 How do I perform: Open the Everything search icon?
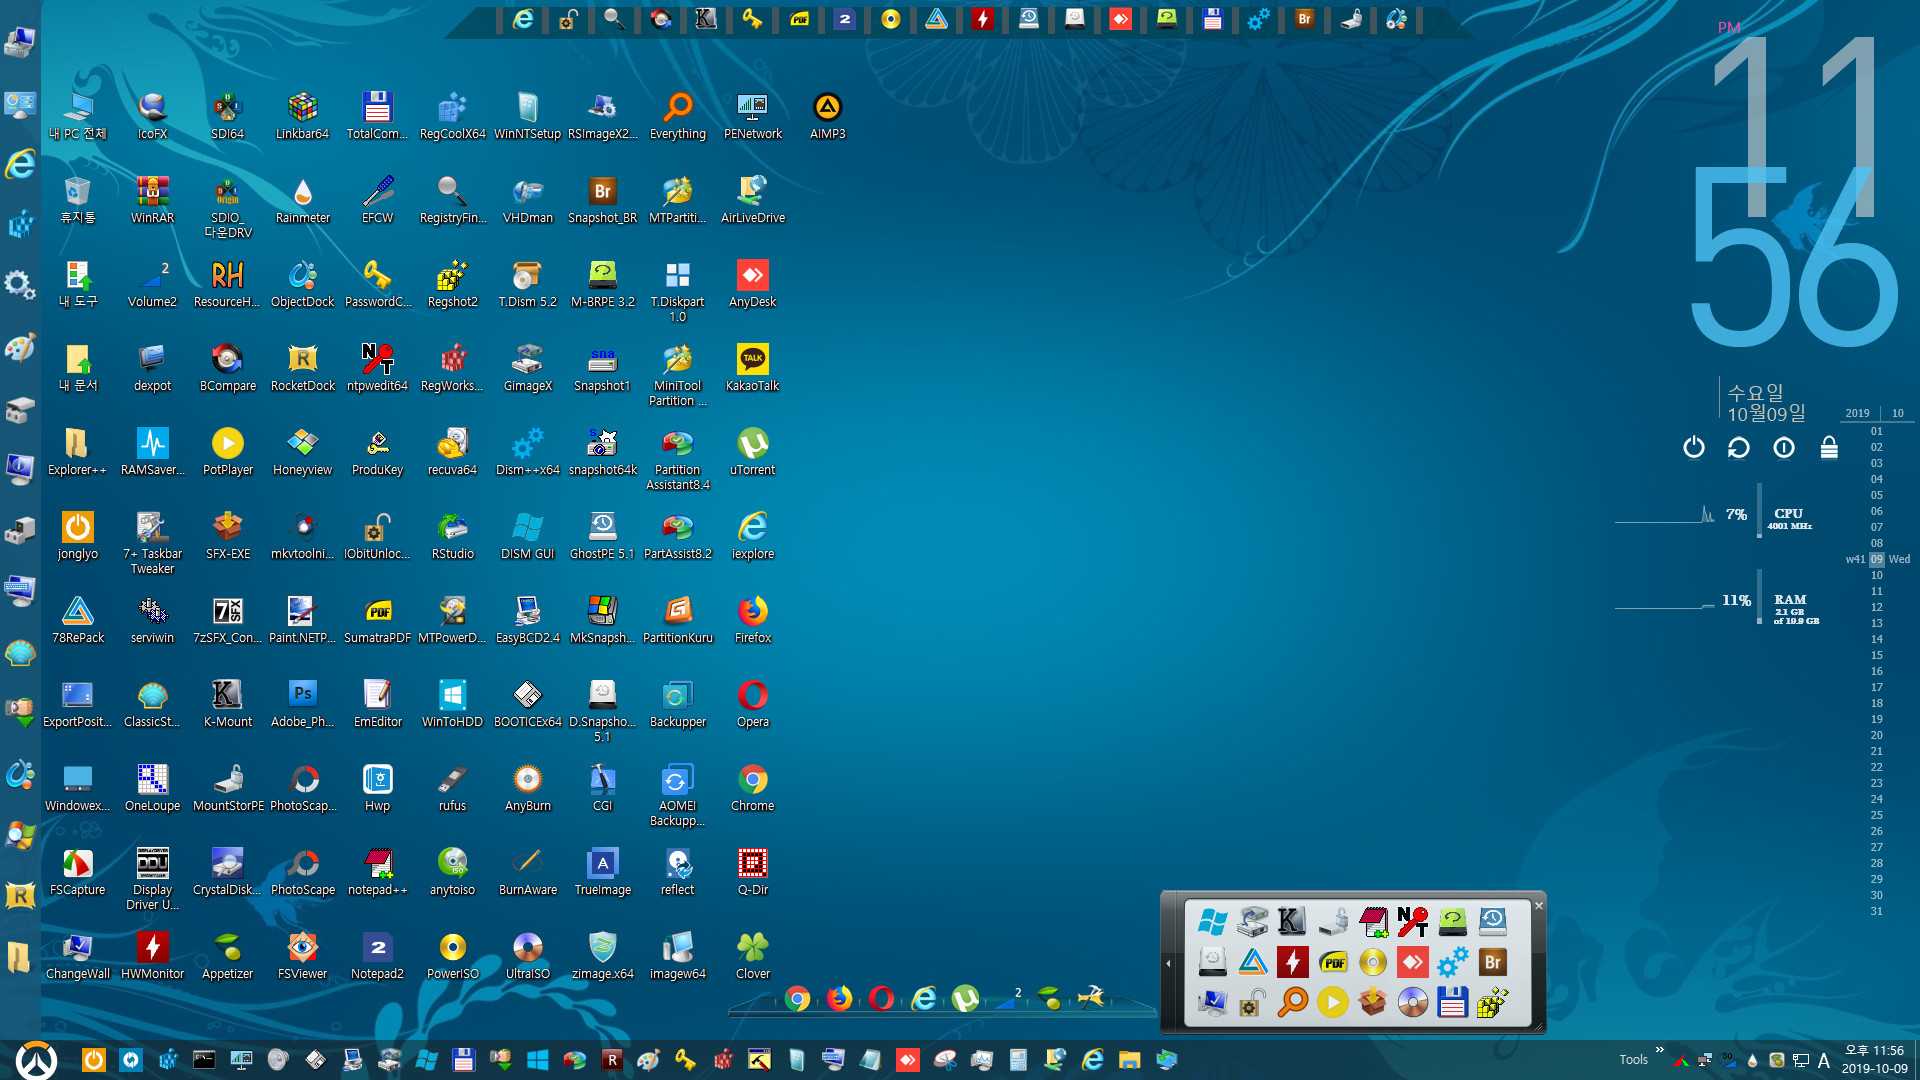click(677, 115)
